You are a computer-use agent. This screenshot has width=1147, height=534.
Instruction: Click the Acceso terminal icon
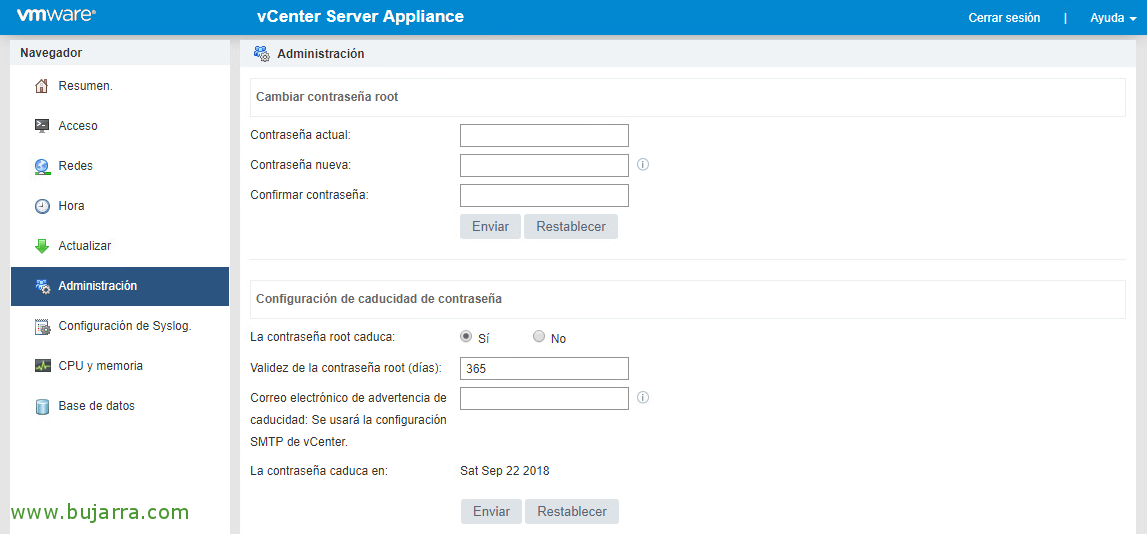(42, 126)
